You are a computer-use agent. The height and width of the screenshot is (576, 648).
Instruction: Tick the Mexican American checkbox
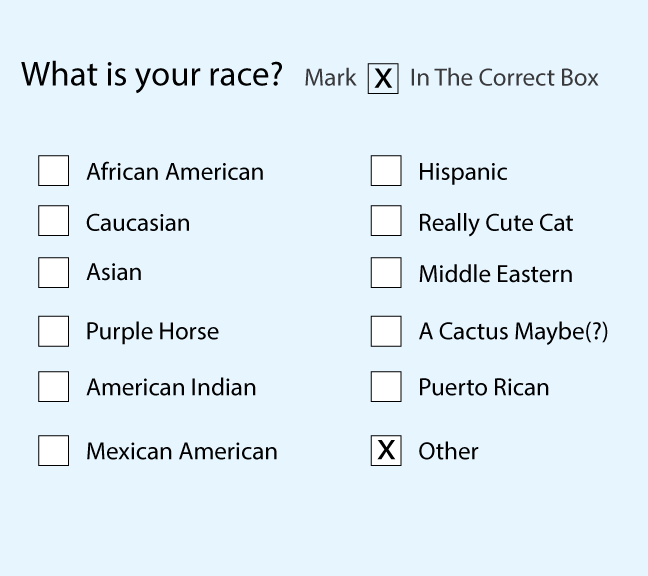[53, 451]
